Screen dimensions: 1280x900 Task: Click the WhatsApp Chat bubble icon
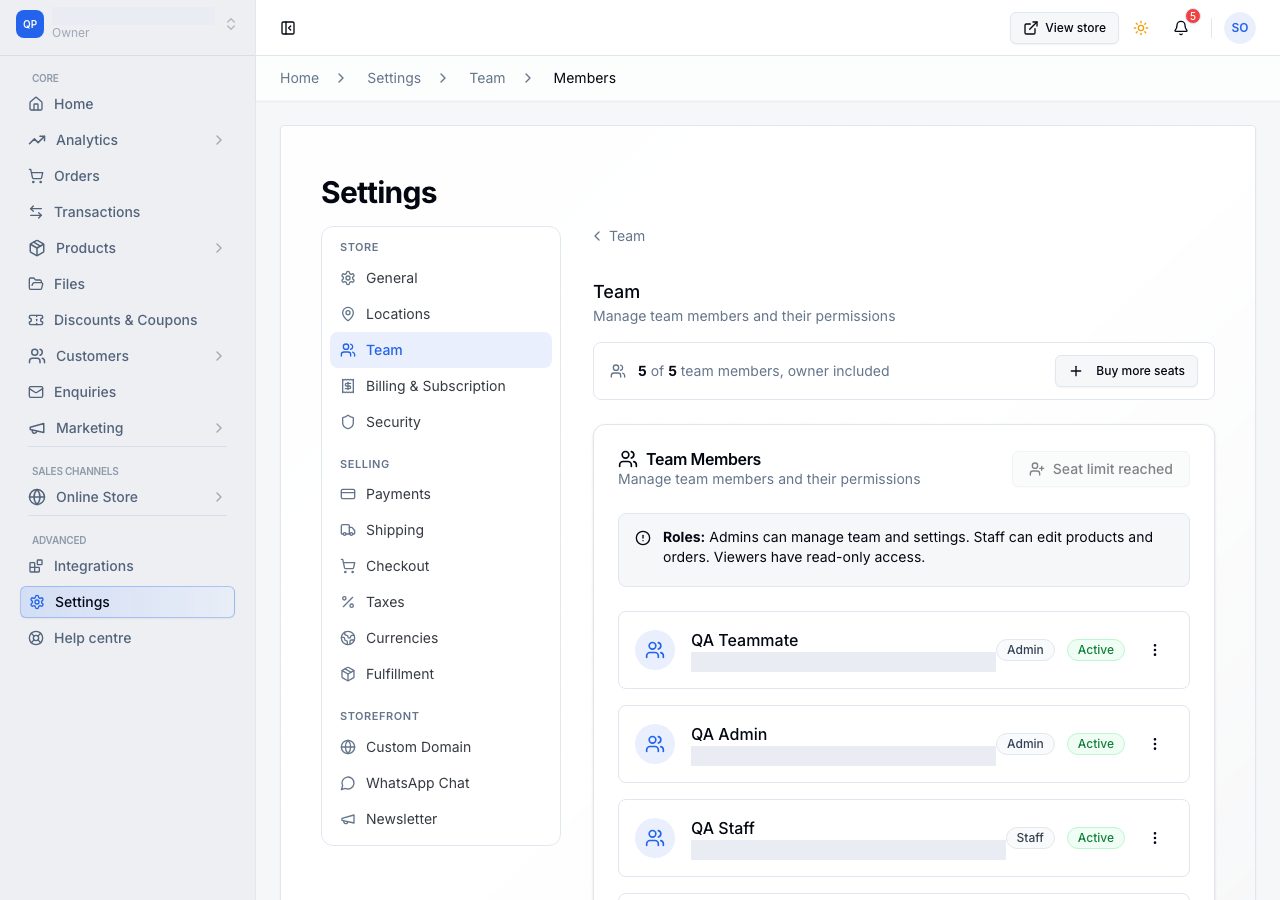(x=348, y=783)
